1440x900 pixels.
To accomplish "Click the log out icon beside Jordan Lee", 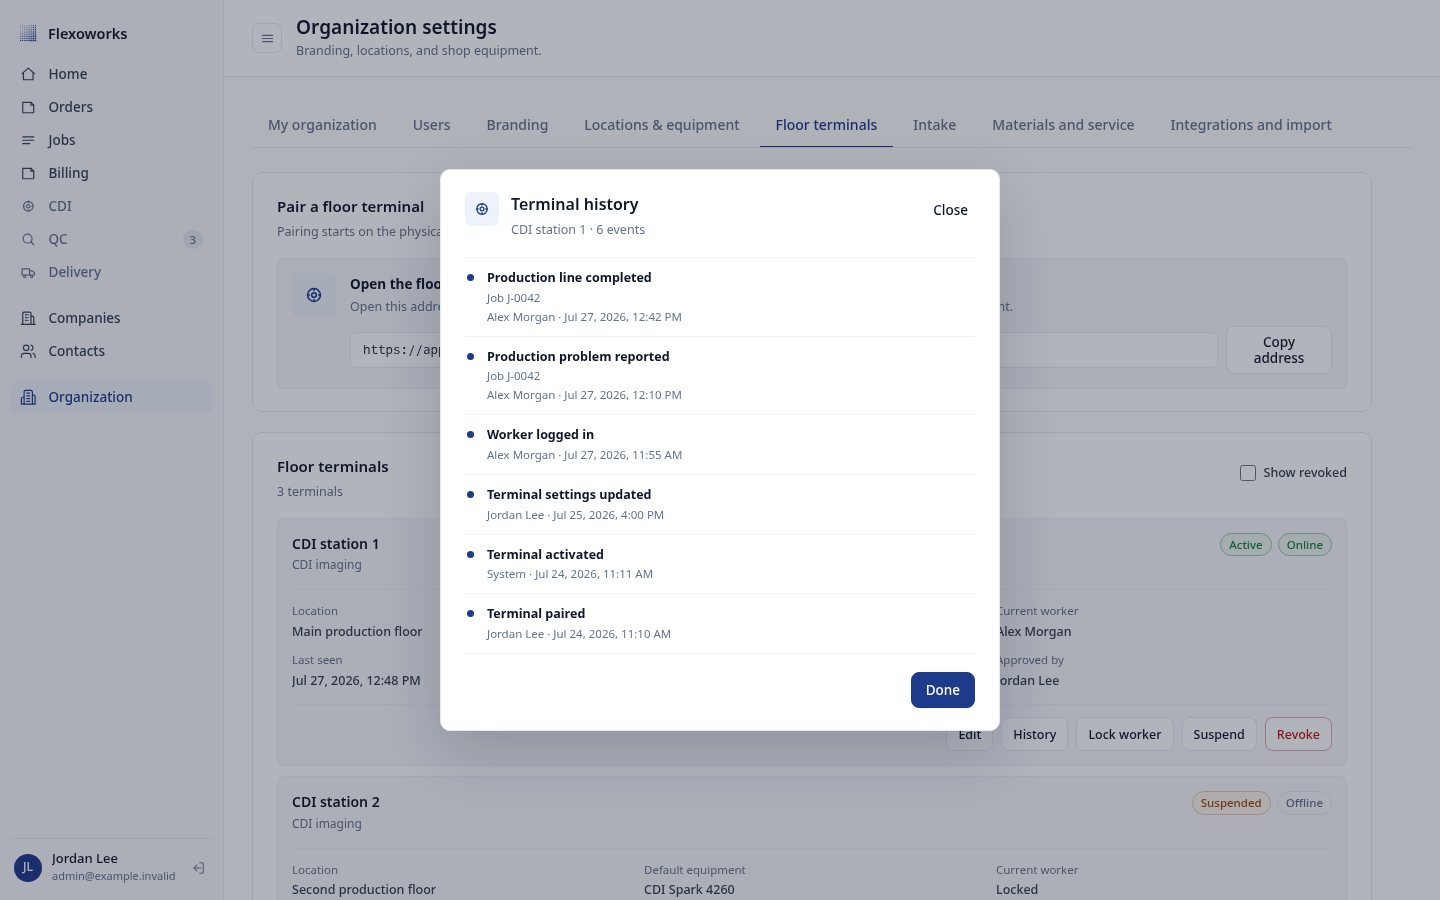I will (199, 868).
